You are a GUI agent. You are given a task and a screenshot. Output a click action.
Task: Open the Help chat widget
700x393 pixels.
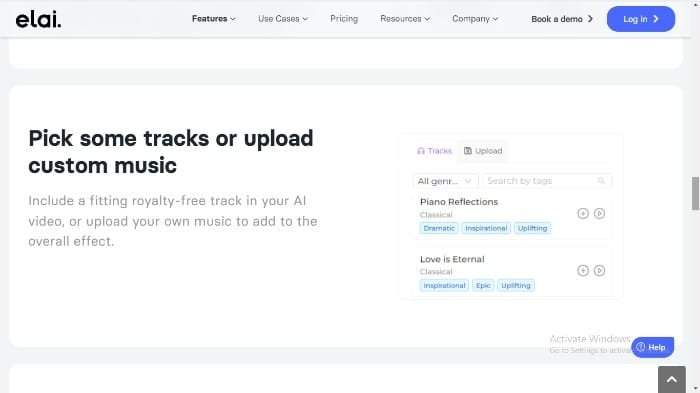click(652, 347)
